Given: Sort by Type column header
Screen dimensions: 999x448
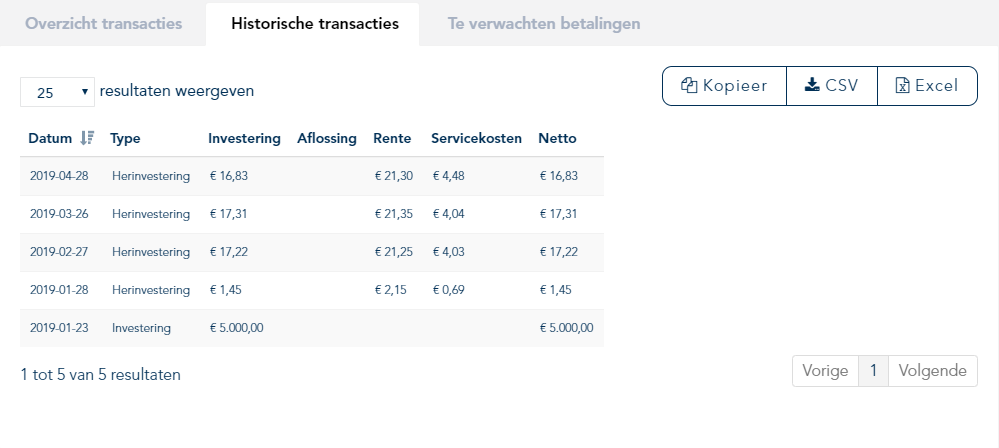Looking at the screenshot, I should coord(125,138).
